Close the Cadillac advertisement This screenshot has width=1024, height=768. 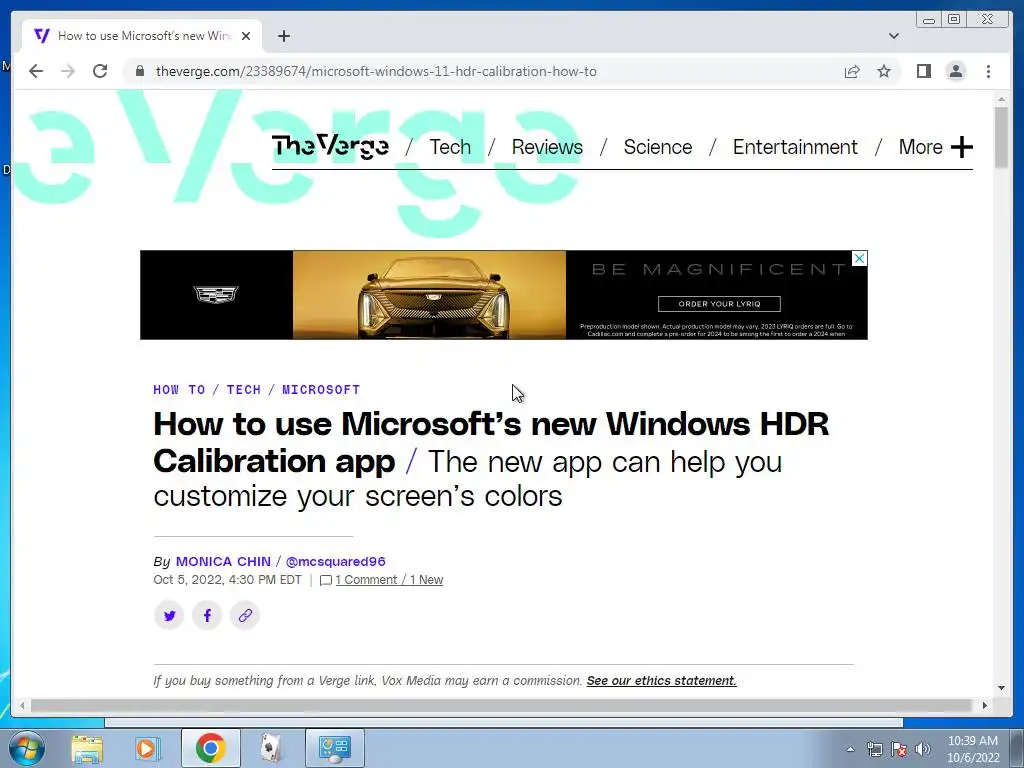[859, 259]
